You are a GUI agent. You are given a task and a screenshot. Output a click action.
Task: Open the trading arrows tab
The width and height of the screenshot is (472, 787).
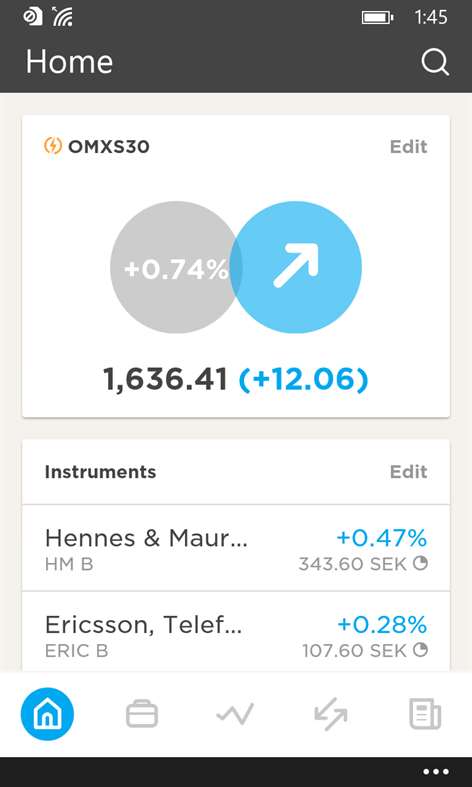tap(330, 714)
